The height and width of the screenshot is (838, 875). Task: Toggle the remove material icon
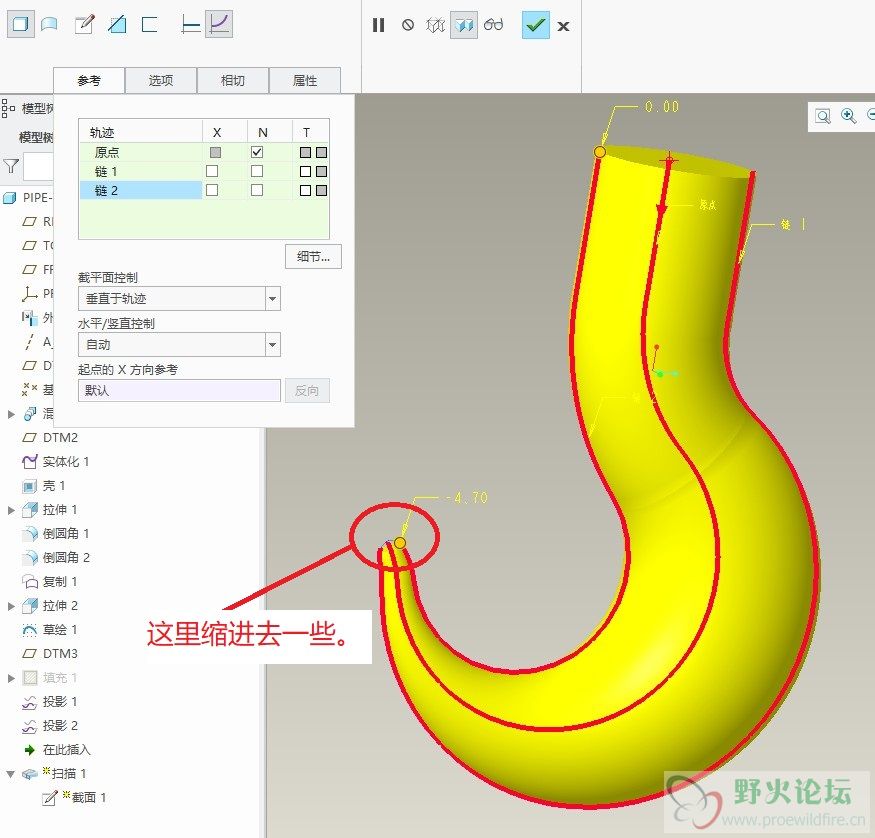(117, 25)
